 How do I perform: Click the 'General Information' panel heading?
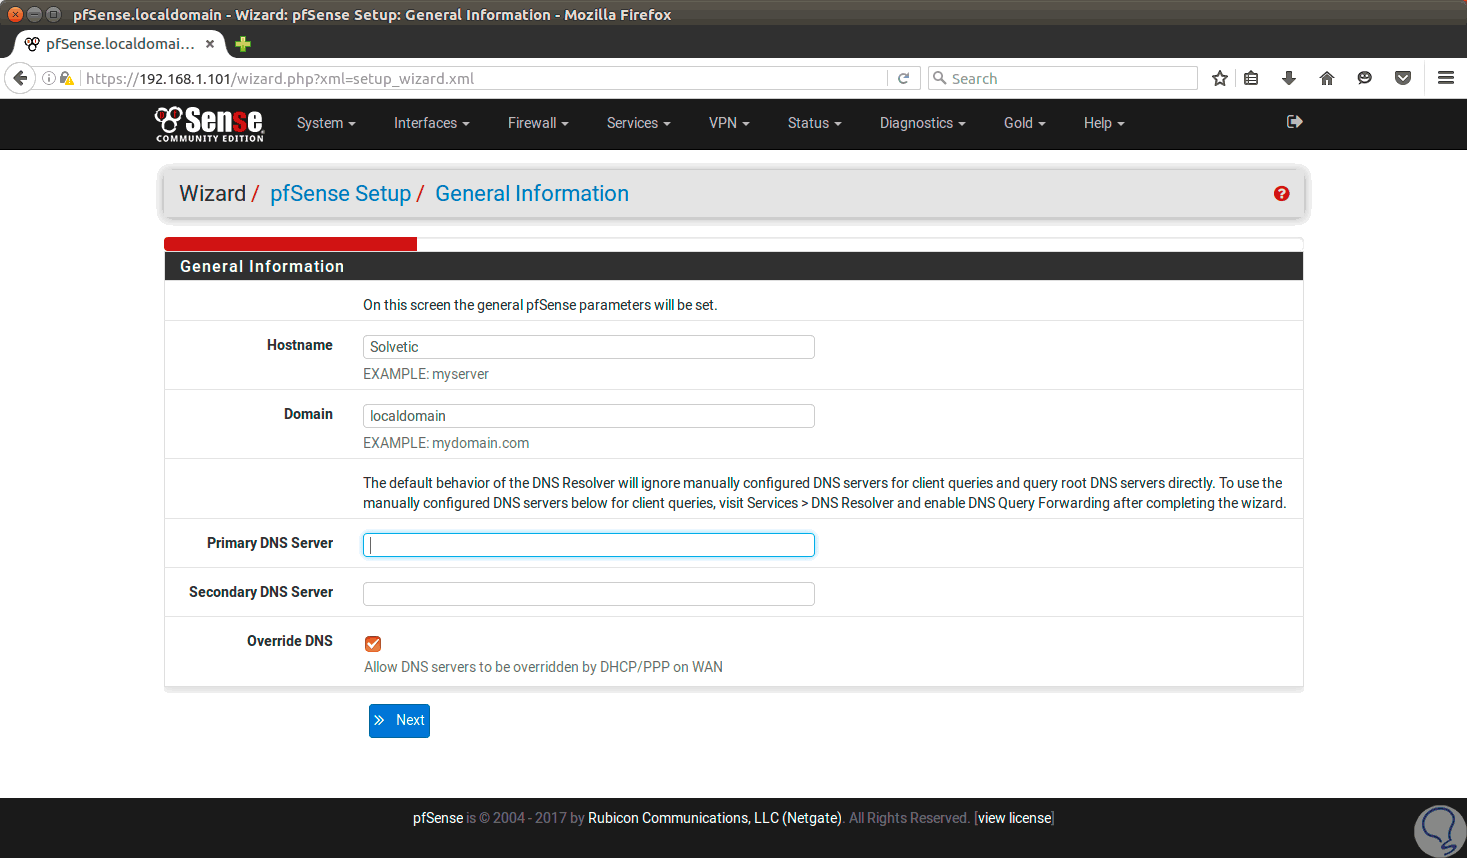point(262,266)
